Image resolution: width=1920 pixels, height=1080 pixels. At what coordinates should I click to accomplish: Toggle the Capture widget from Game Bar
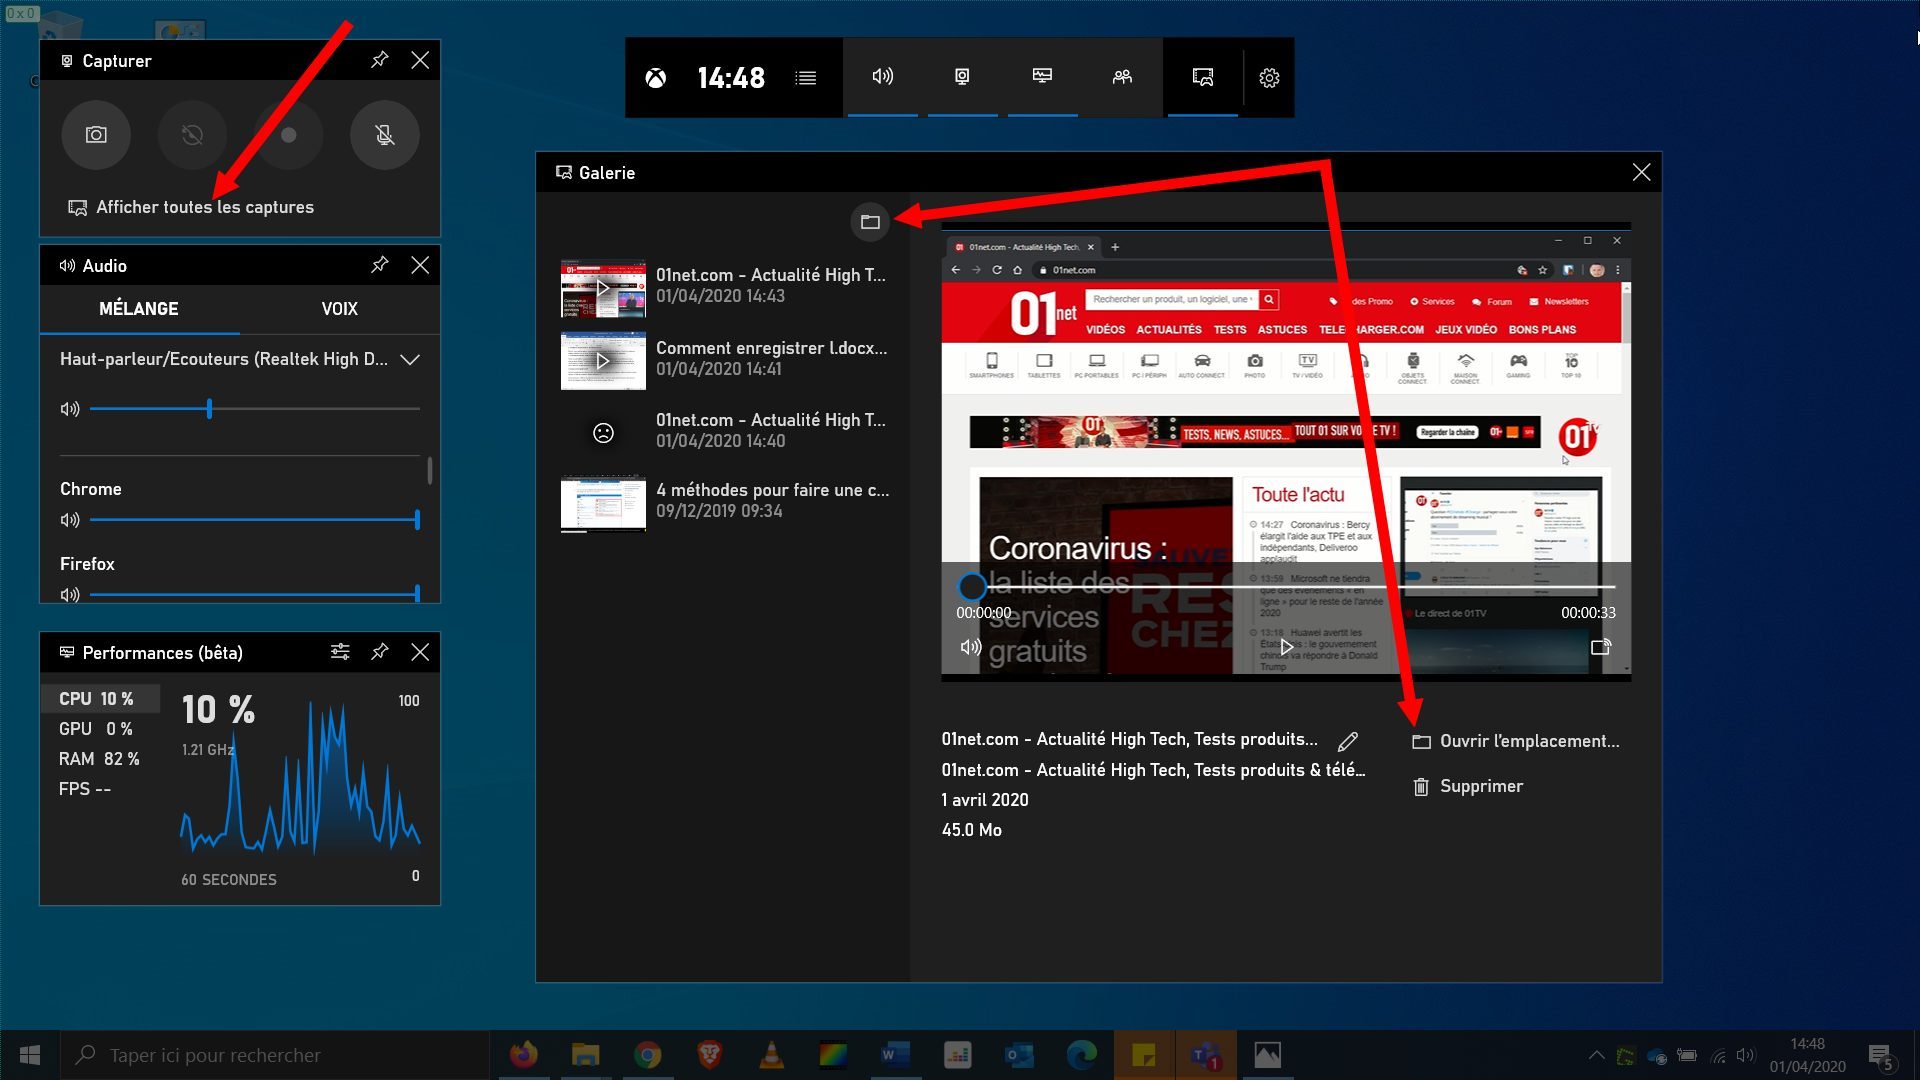[962, 77]
